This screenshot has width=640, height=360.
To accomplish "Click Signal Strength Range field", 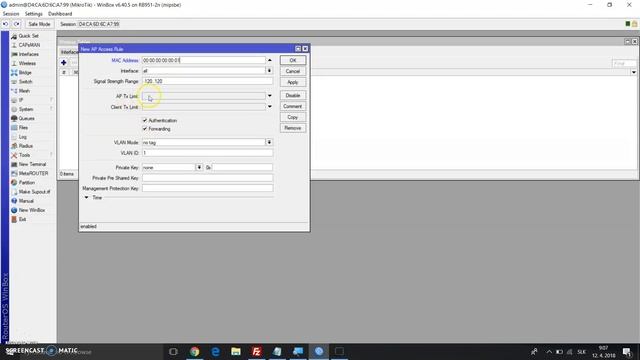I will click(207, 81).
